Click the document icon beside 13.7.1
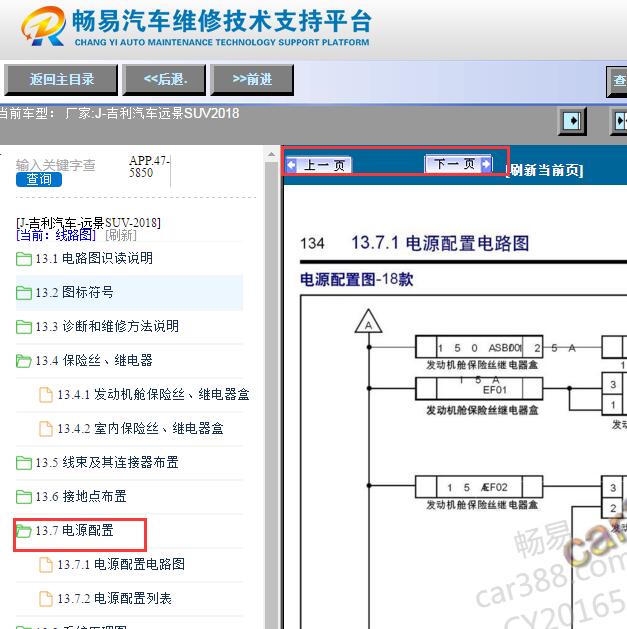 (46, 565)
